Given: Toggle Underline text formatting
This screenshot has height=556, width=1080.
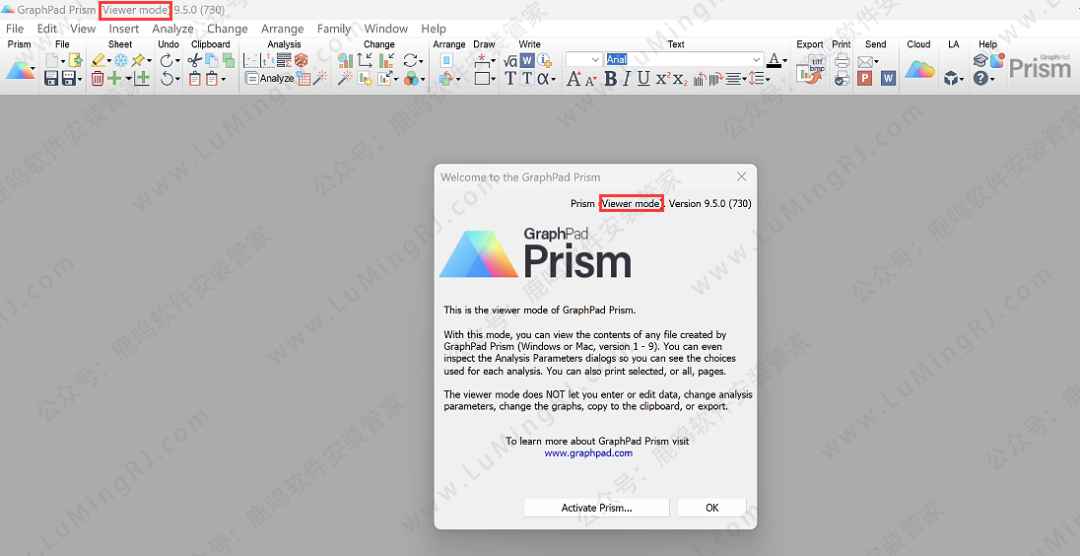Looking at the screenshot, I should [643, 79].
